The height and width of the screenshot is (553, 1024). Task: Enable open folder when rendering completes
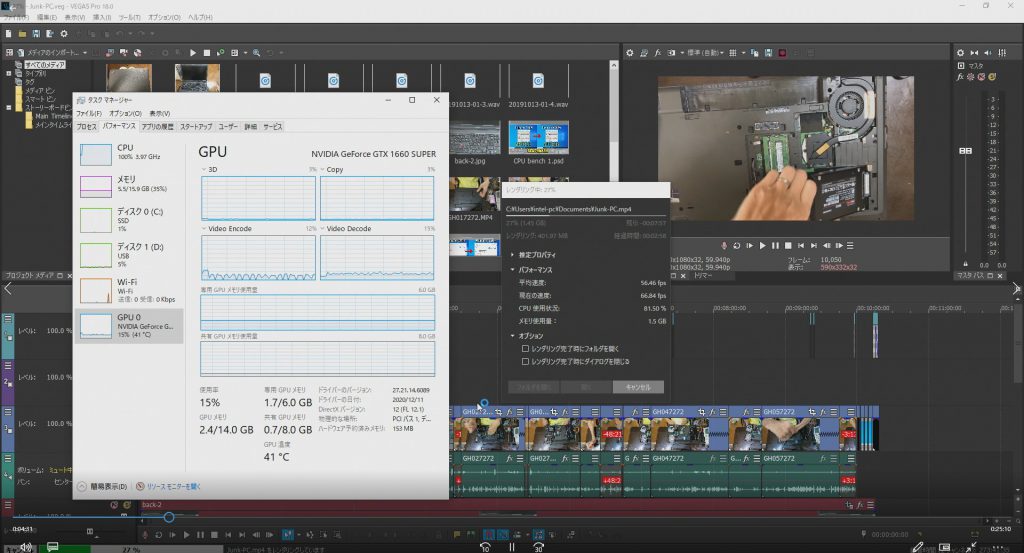point(526,349)
